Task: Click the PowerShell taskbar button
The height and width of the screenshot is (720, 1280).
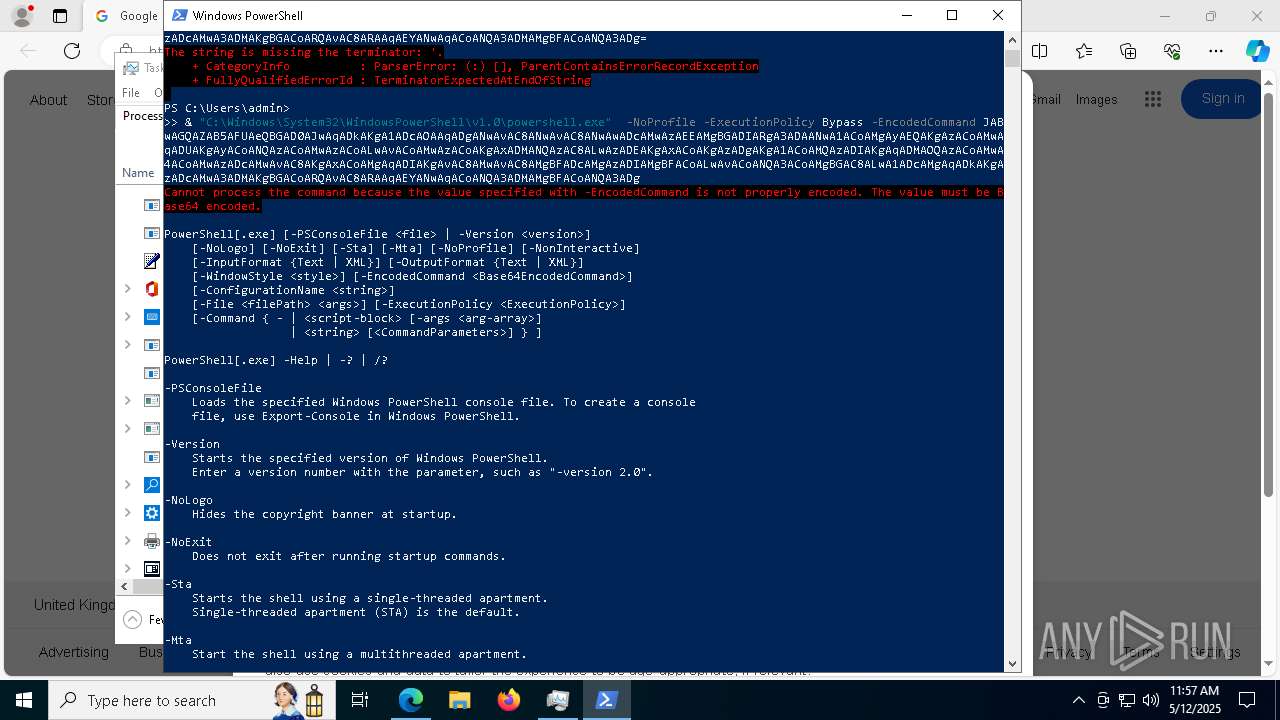Action: point(606,700)
